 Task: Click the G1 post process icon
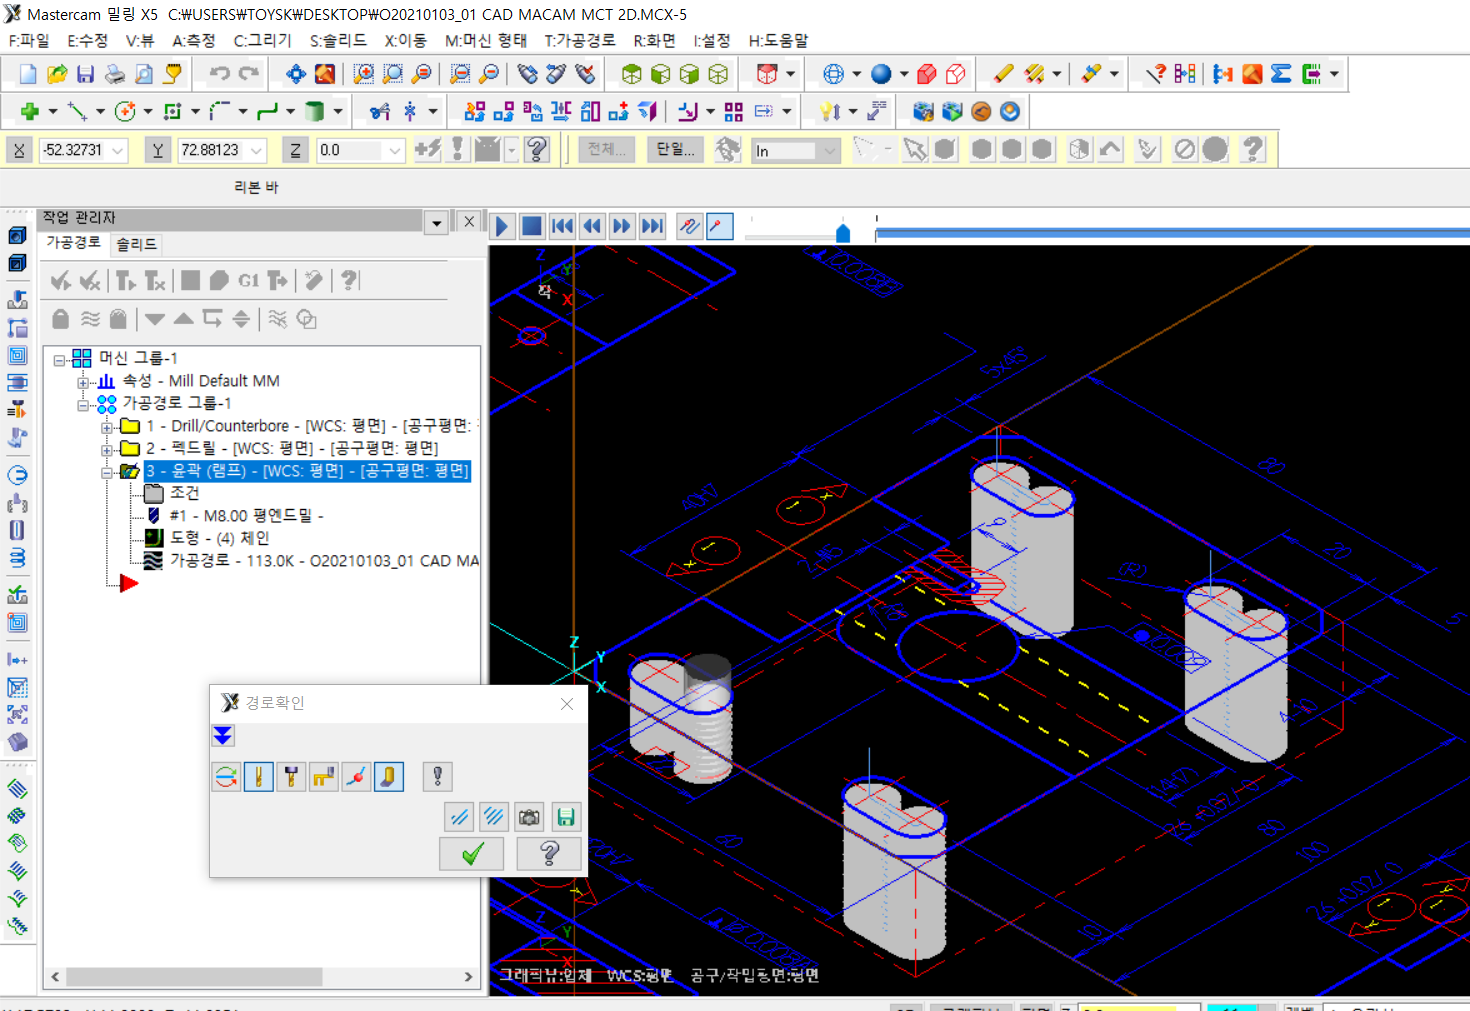click(x=249, y=281)
